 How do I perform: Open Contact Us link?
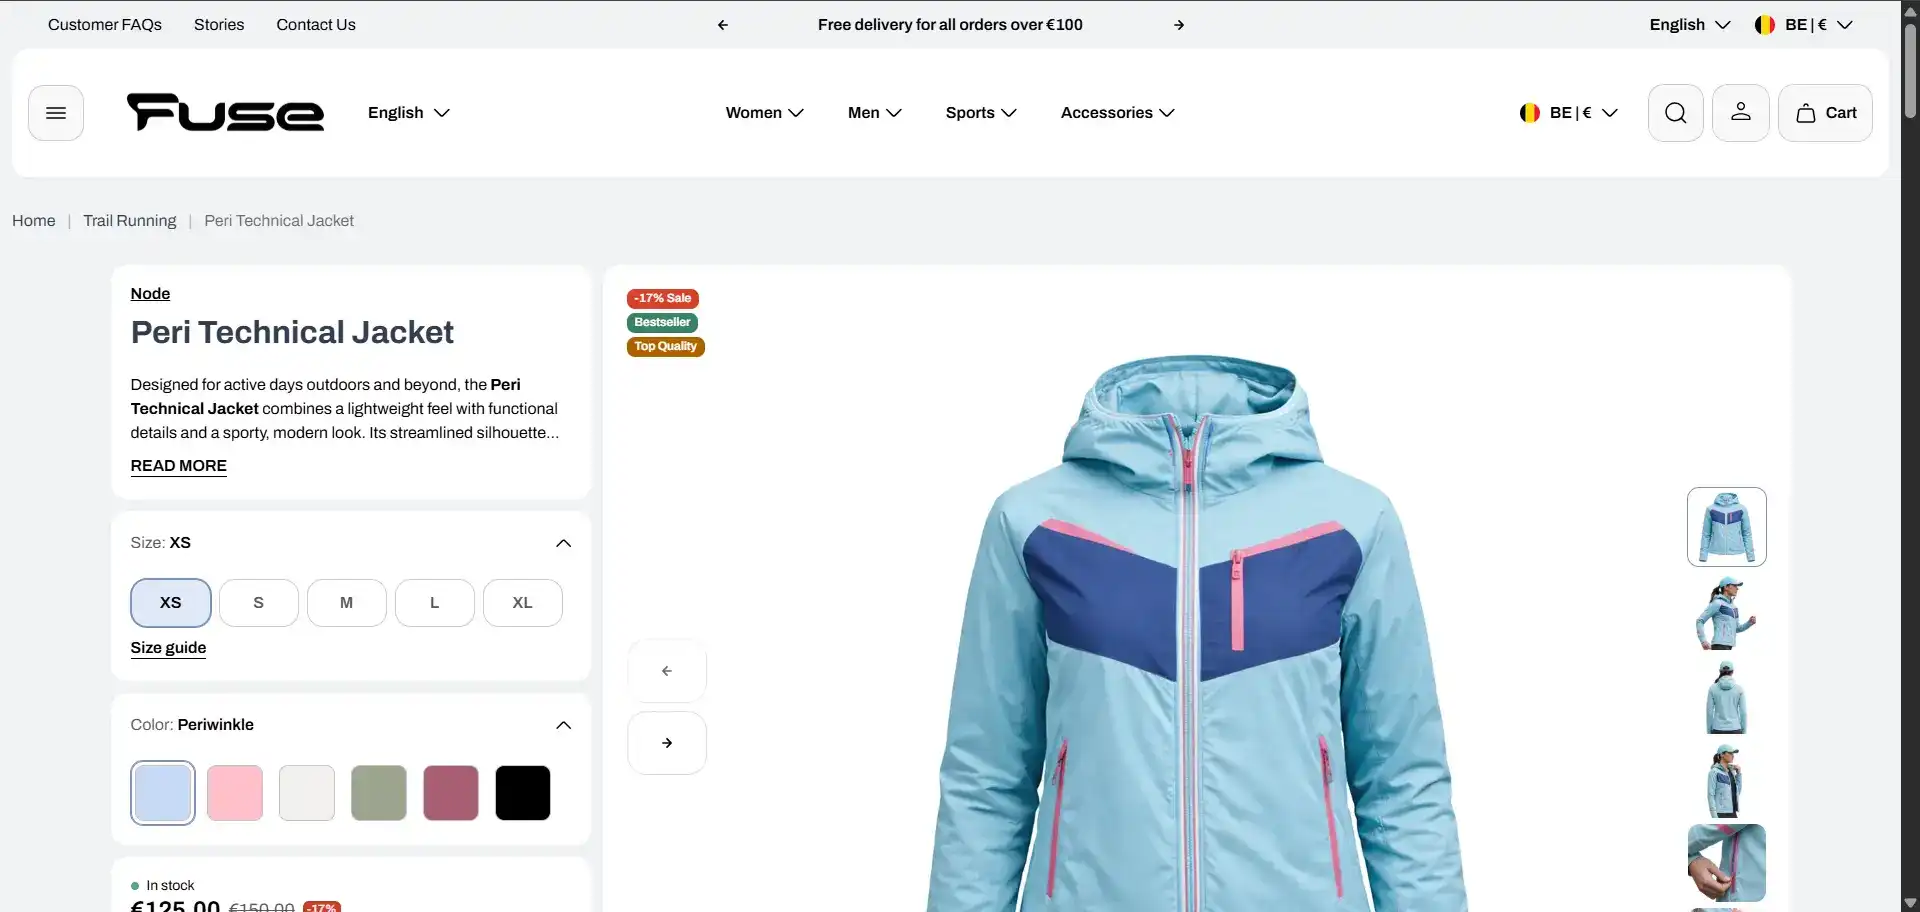316,25
